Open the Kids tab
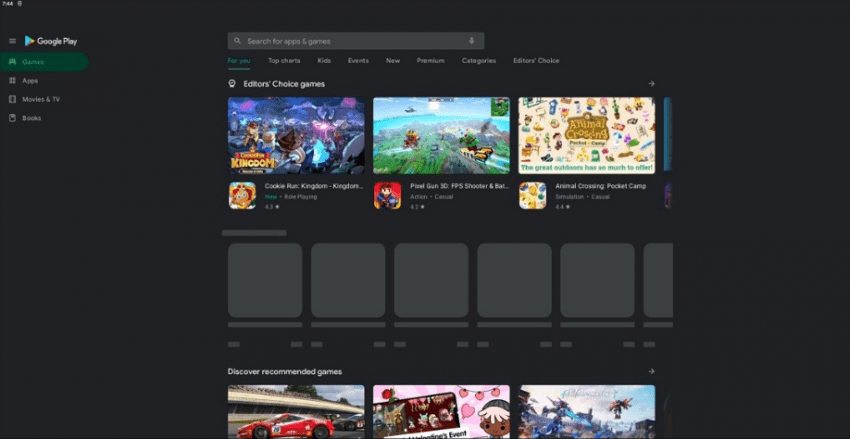Image resolution: width=850 pixels, height=439 pixels. pyautogui.click(x=324, y=61)
